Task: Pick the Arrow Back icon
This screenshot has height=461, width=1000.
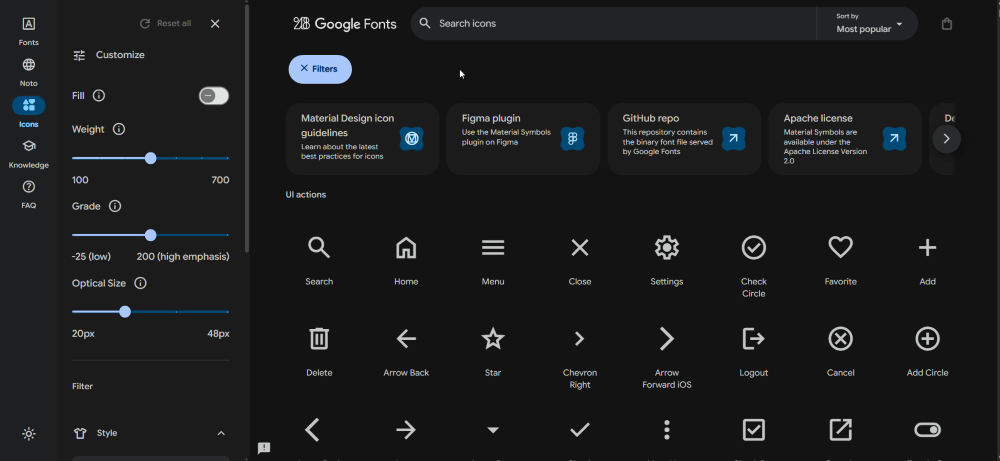Action: coord(406,339)
